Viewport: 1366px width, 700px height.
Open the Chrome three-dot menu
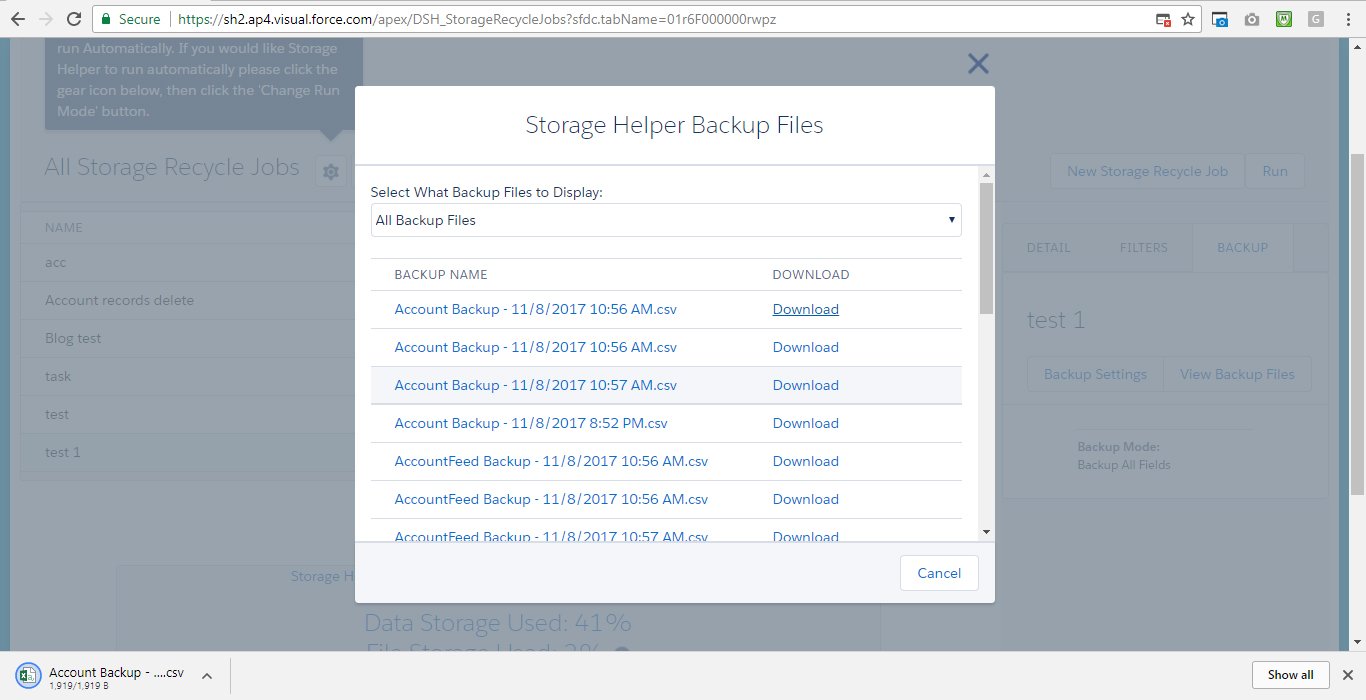pos(1347,19)
